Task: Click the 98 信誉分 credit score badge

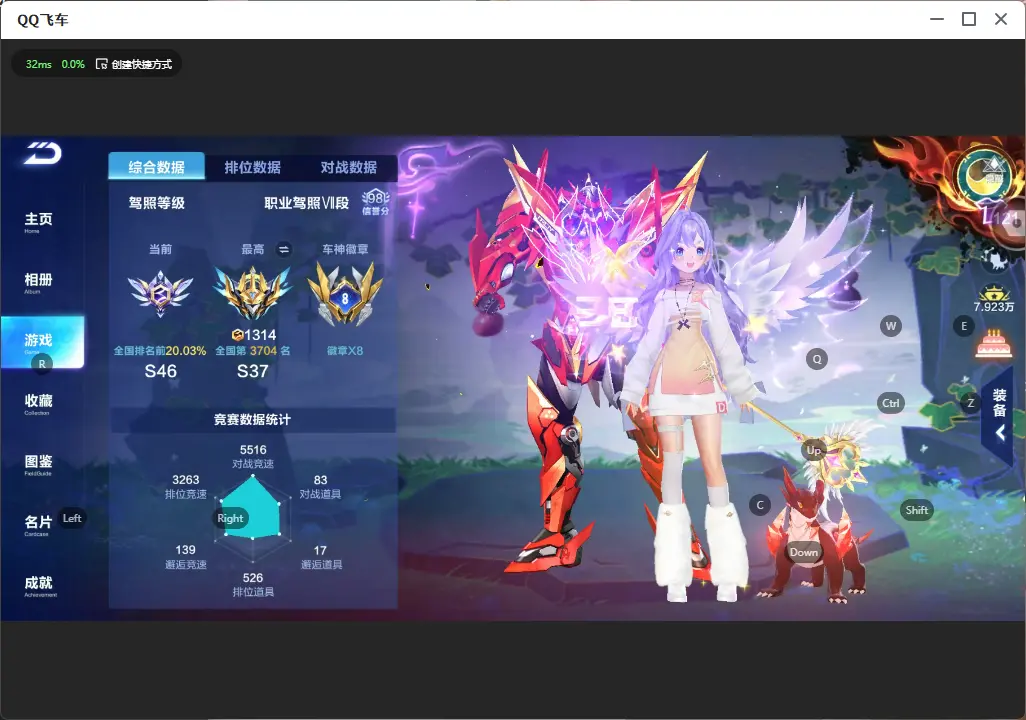Action: 376,202
